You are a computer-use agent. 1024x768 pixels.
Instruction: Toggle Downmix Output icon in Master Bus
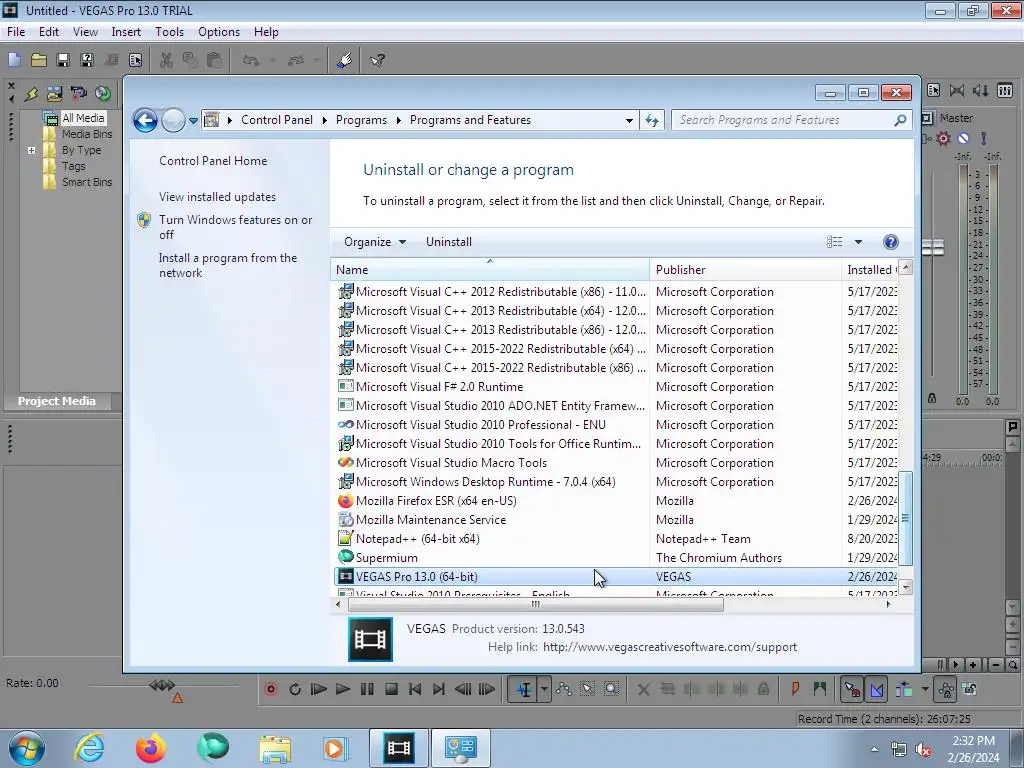(x=957, y=91)
